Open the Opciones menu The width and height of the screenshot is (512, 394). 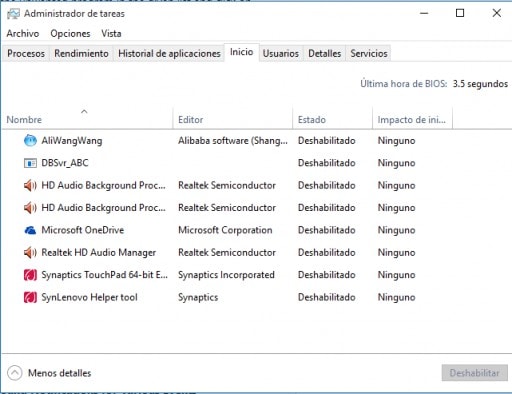tap(70, 33)
